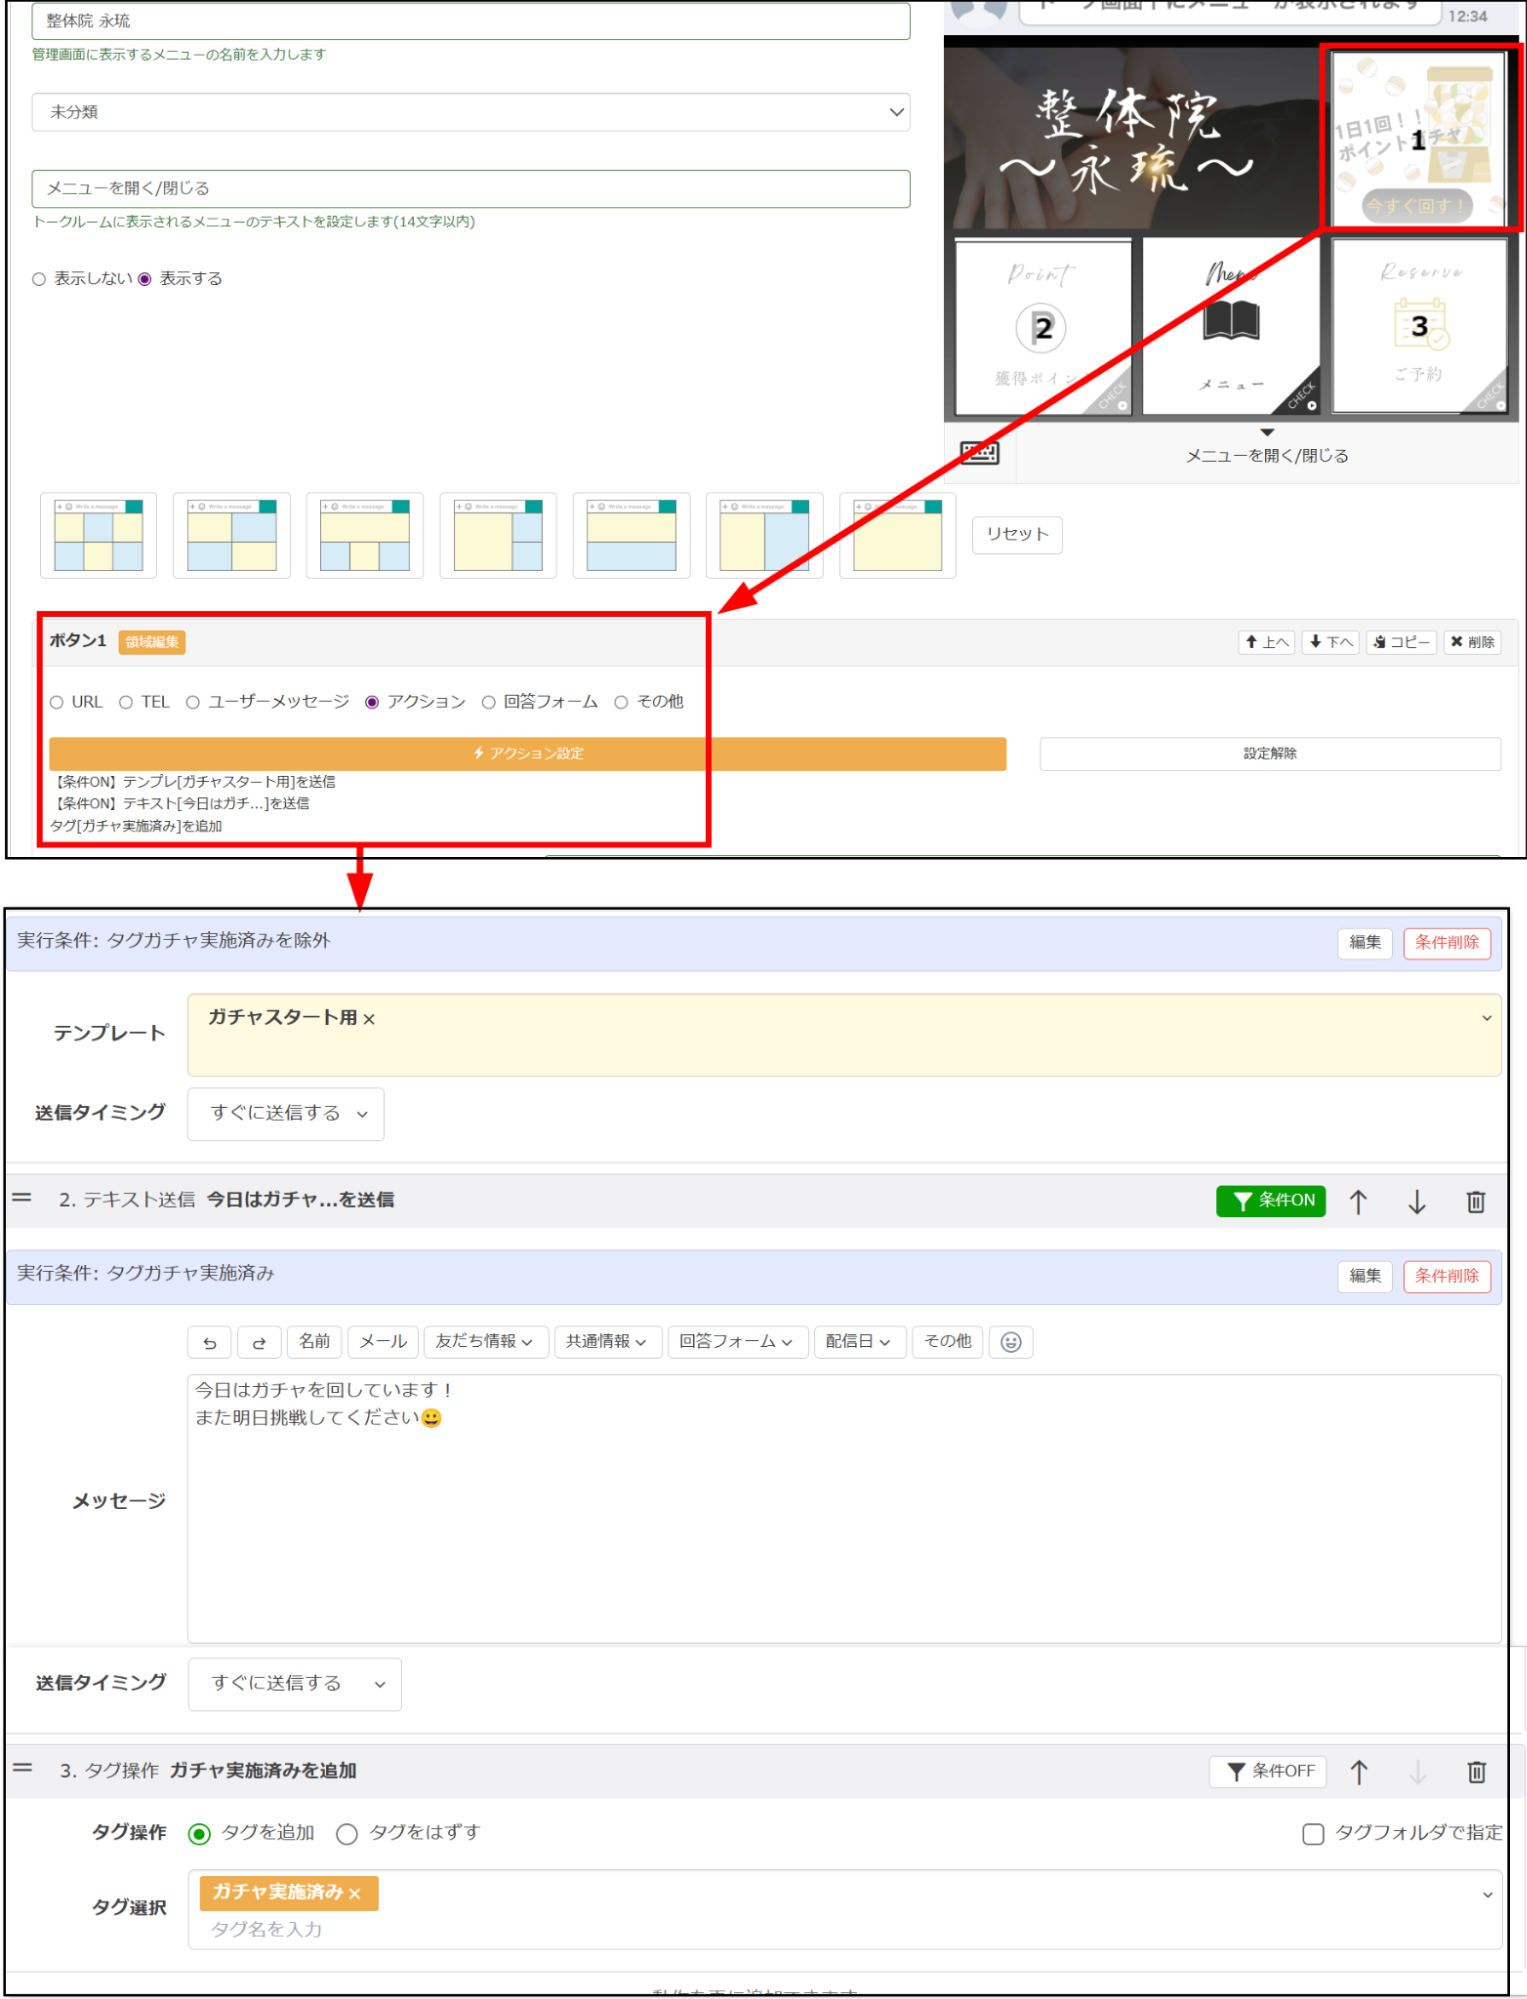Image resolution: width=1527 pixels, height=1999 pixels.
Task: Expand 回答フォーム insert dropdown in toolbar
Action: point(737,1342)
